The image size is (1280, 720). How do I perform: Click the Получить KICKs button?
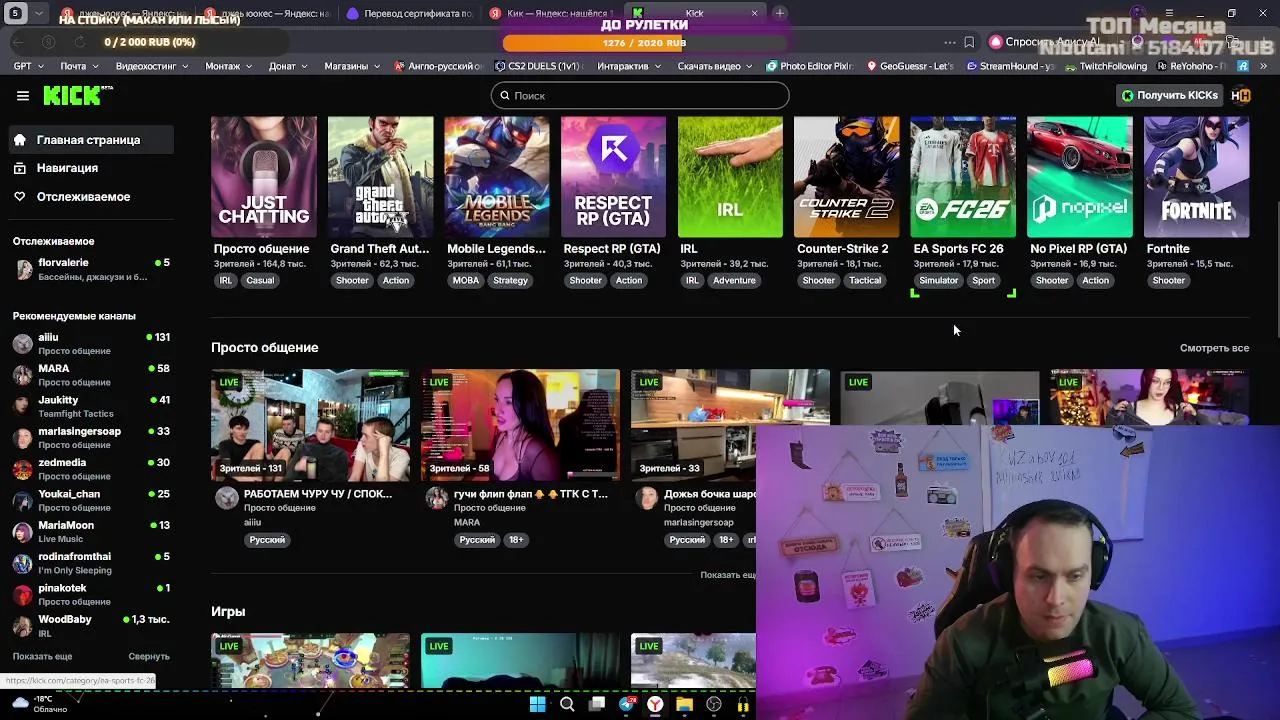(1169, 95)
